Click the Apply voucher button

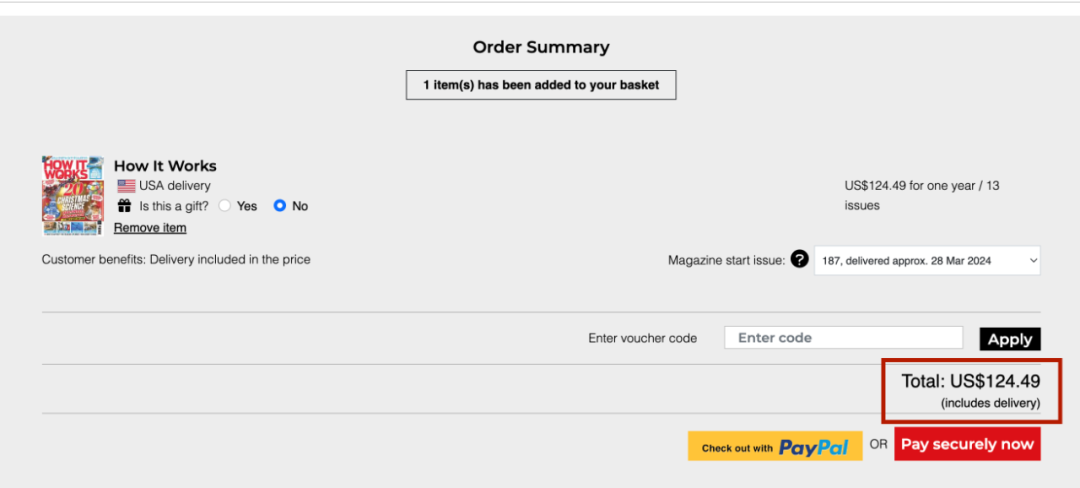point(1010,339)
